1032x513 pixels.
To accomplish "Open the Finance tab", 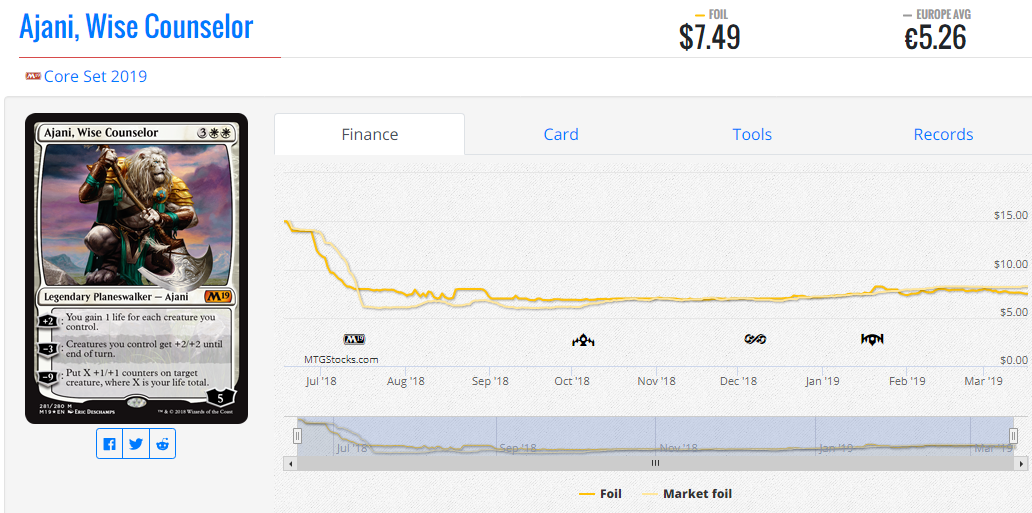I will 369,134.
